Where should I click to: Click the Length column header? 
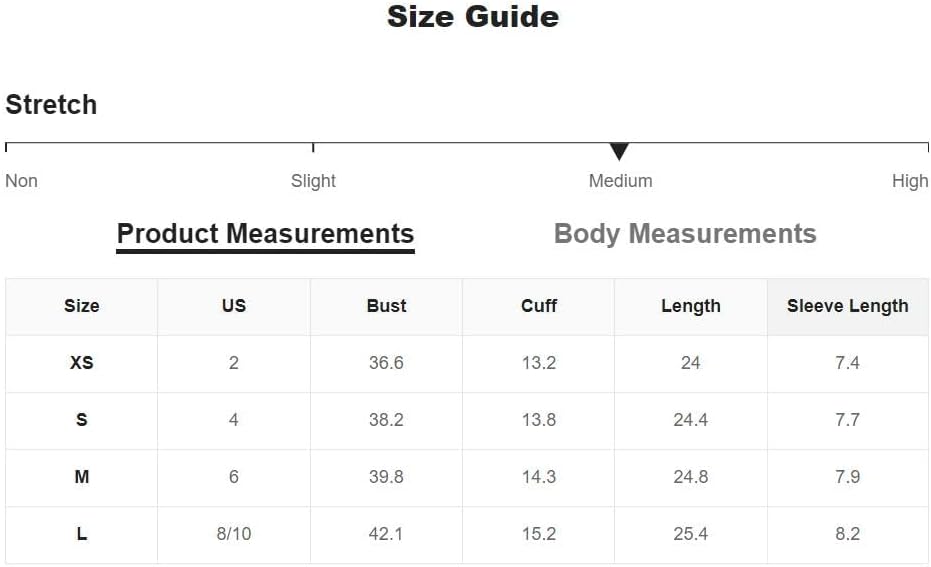click(691, 306)
